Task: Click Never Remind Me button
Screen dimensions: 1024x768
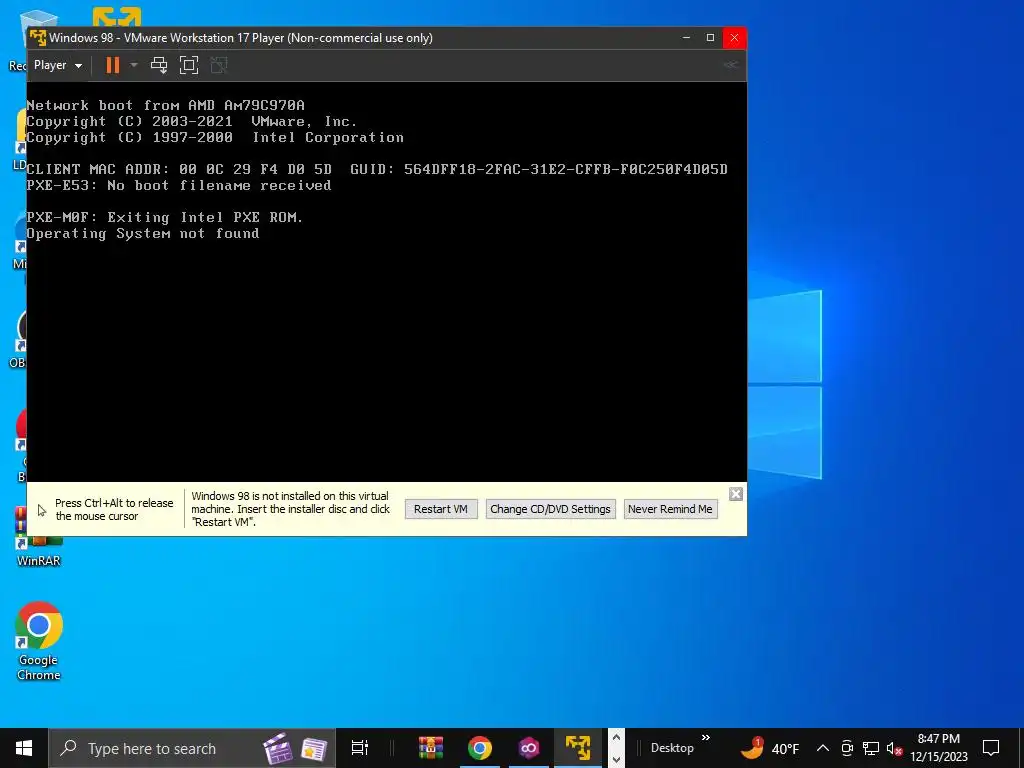Action: (x=670, y=509)
